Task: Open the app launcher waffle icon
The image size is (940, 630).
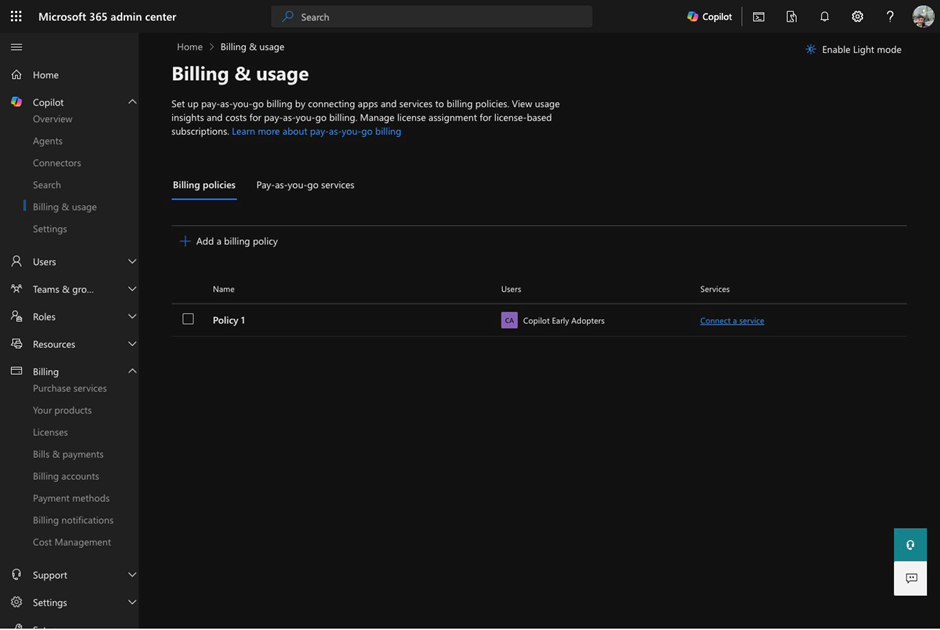Action: (16, 16)
